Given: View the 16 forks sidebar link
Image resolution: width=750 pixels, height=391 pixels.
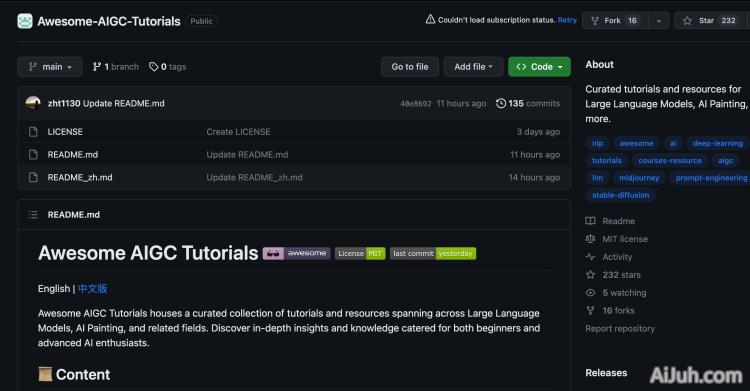Looking at the screenshot, I should click(x=618, y=311).
